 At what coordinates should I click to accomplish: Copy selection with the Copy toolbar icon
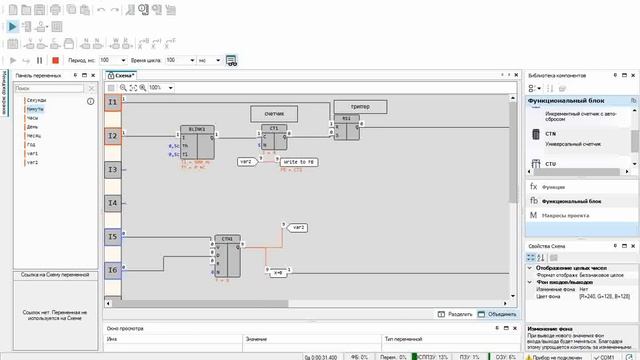tap(71, 9)
